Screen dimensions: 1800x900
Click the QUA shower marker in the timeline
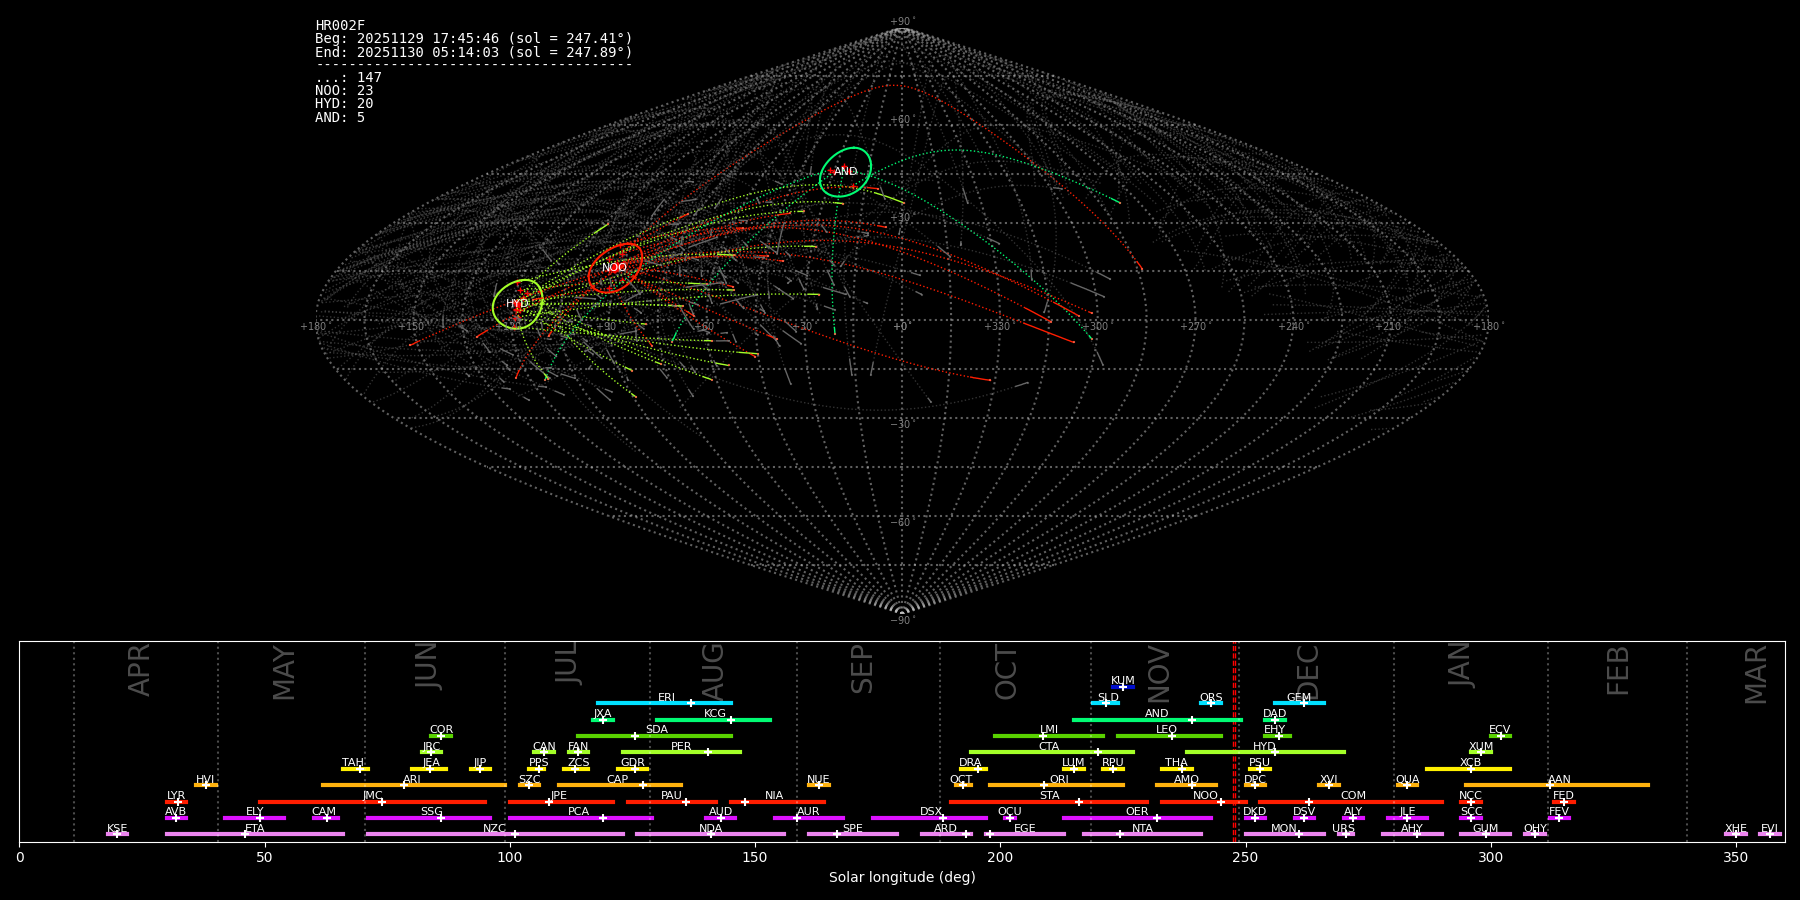1407,785
